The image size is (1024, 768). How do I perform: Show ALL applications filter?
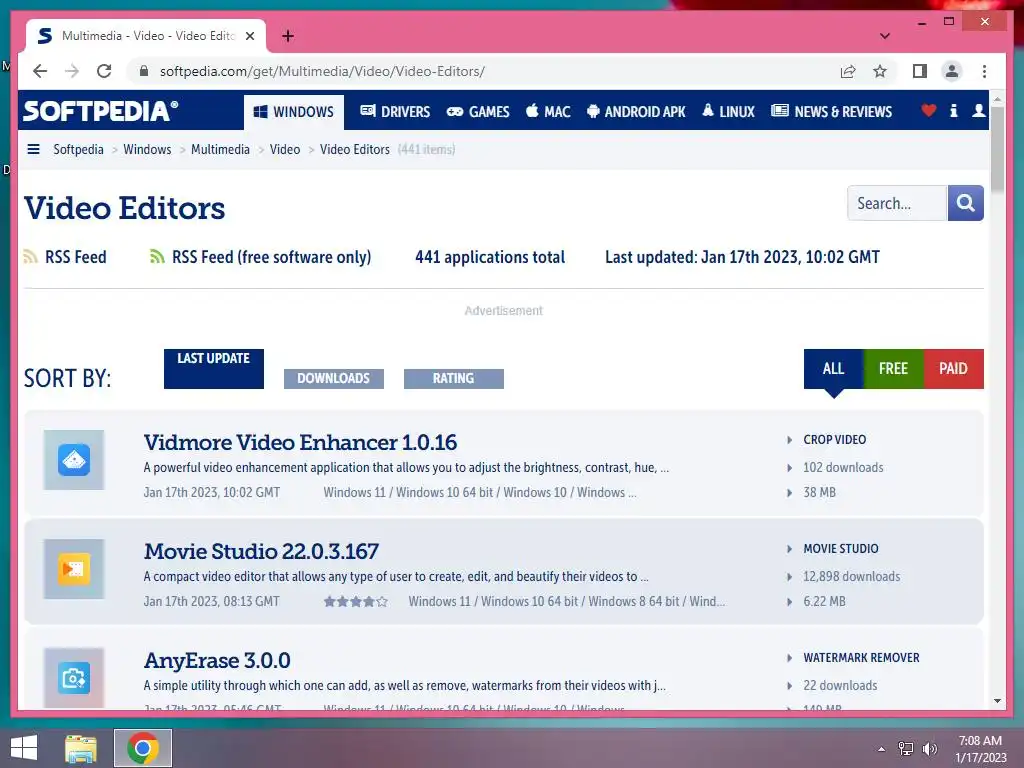833,369
